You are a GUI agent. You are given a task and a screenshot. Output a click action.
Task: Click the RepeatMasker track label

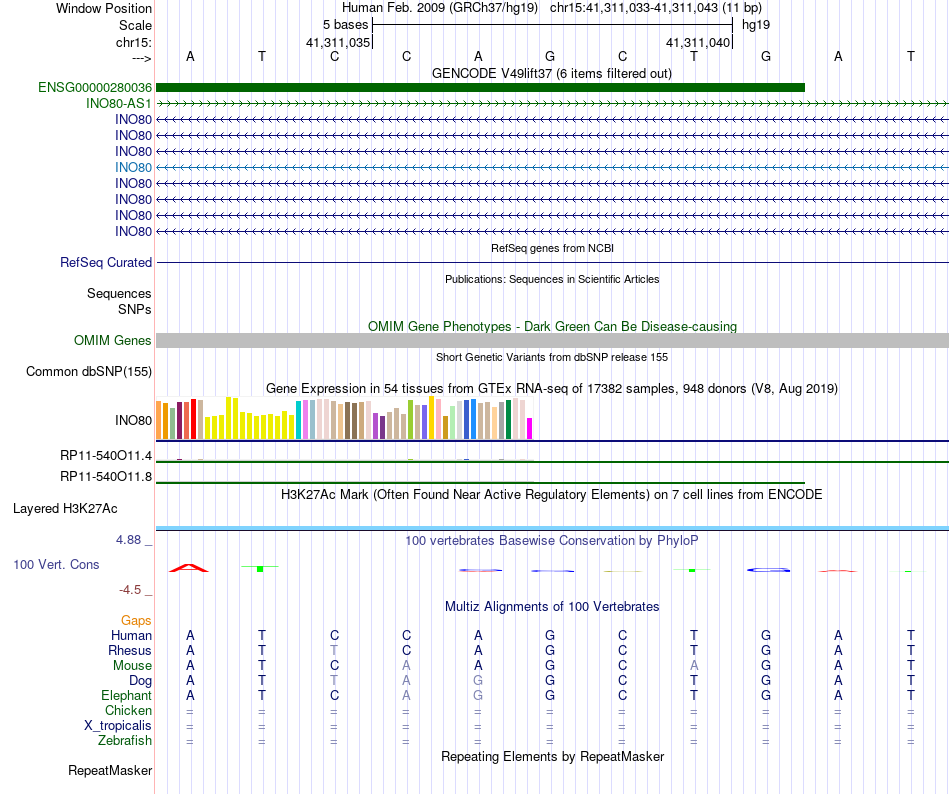110,770
